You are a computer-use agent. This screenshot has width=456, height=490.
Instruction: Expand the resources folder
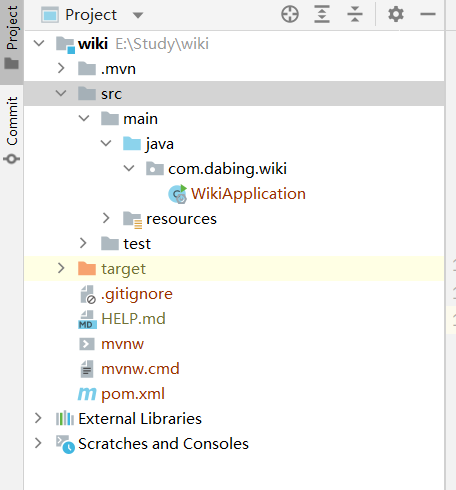(106, 218)
